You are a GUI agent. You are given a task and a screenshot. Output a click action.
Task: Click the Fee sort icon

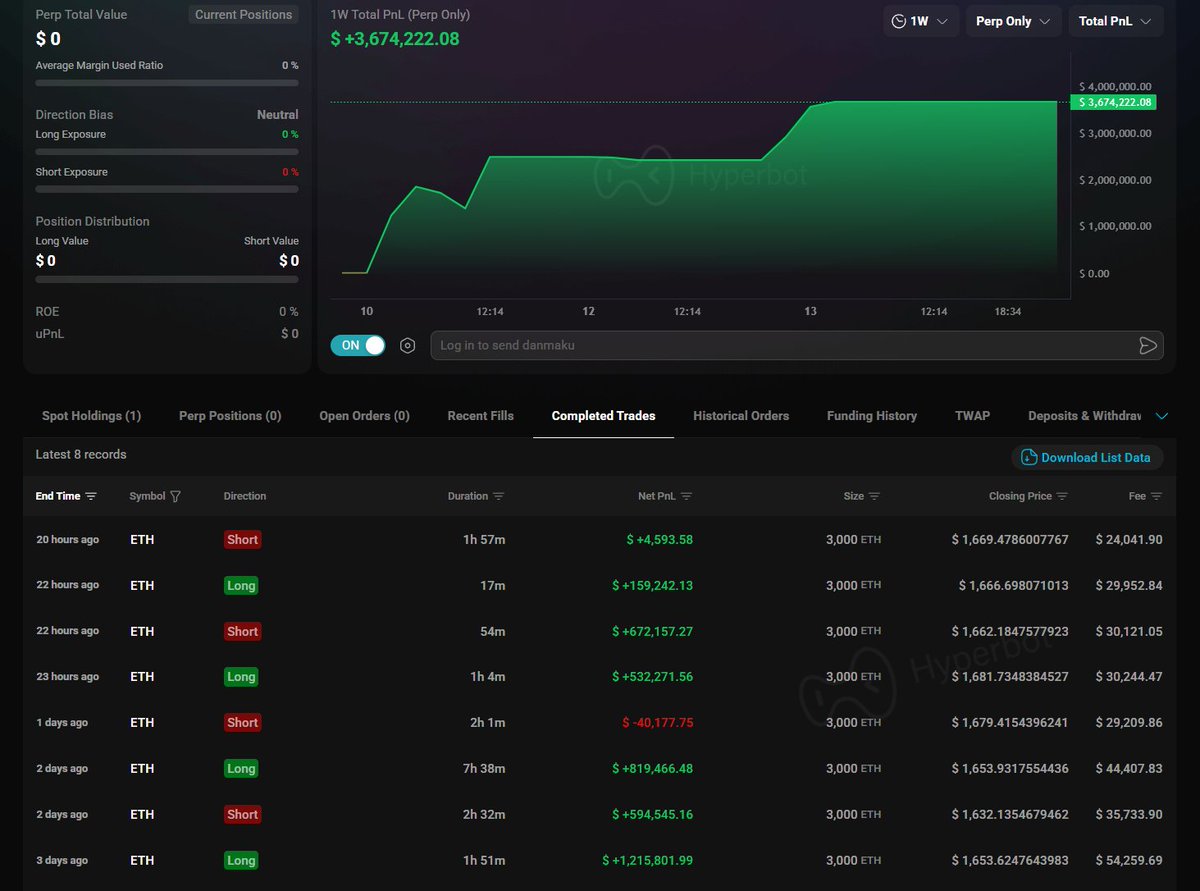click(1156, 496)
